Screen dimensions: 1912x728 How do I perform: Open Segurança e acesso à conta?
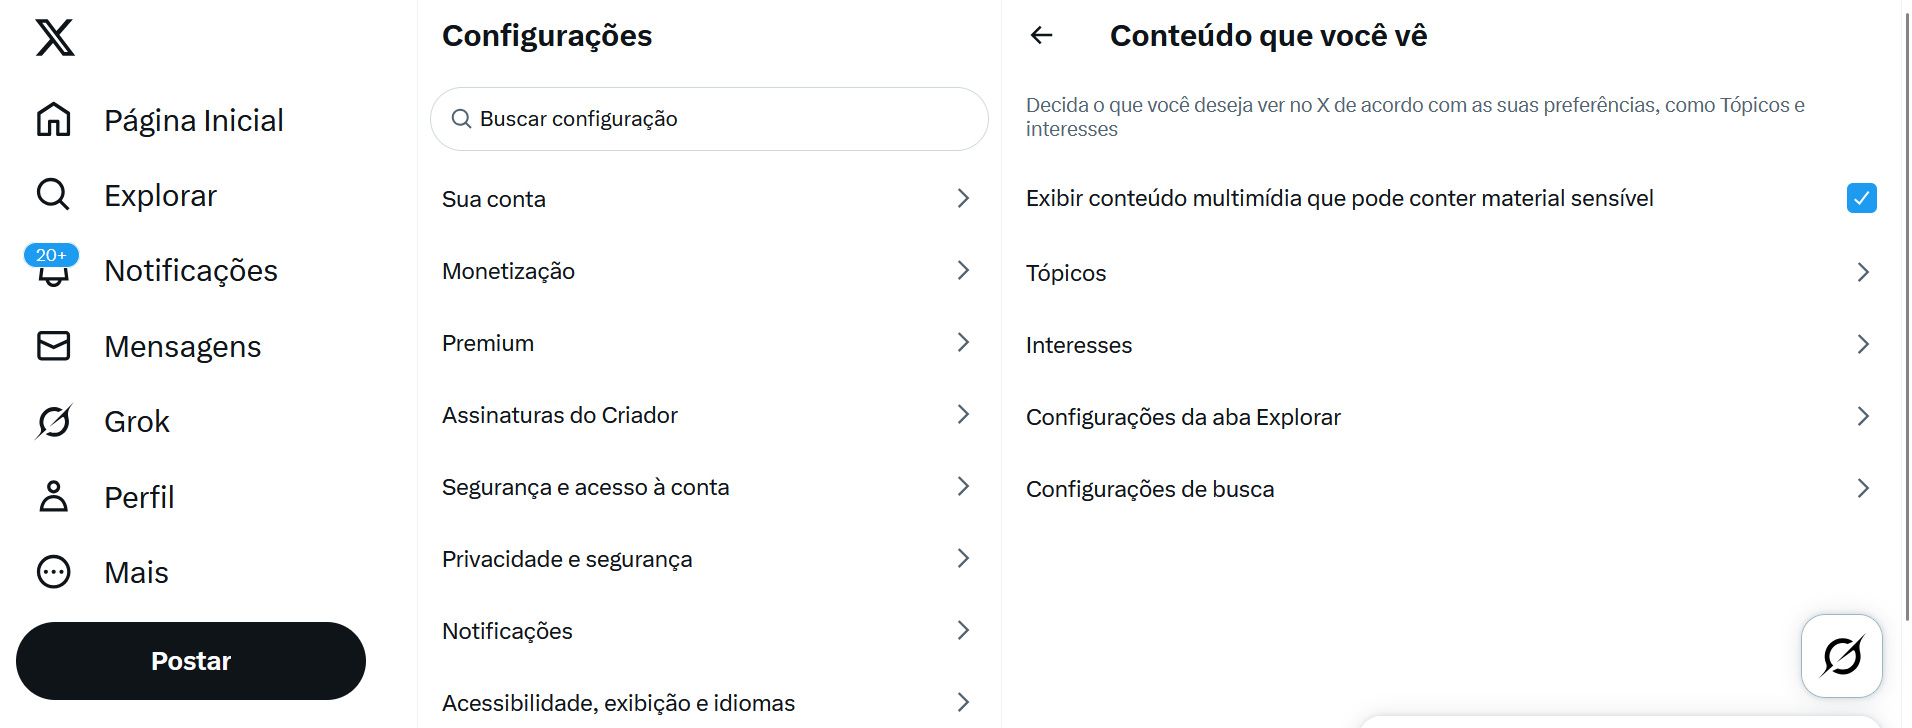[x=585, y=487]
